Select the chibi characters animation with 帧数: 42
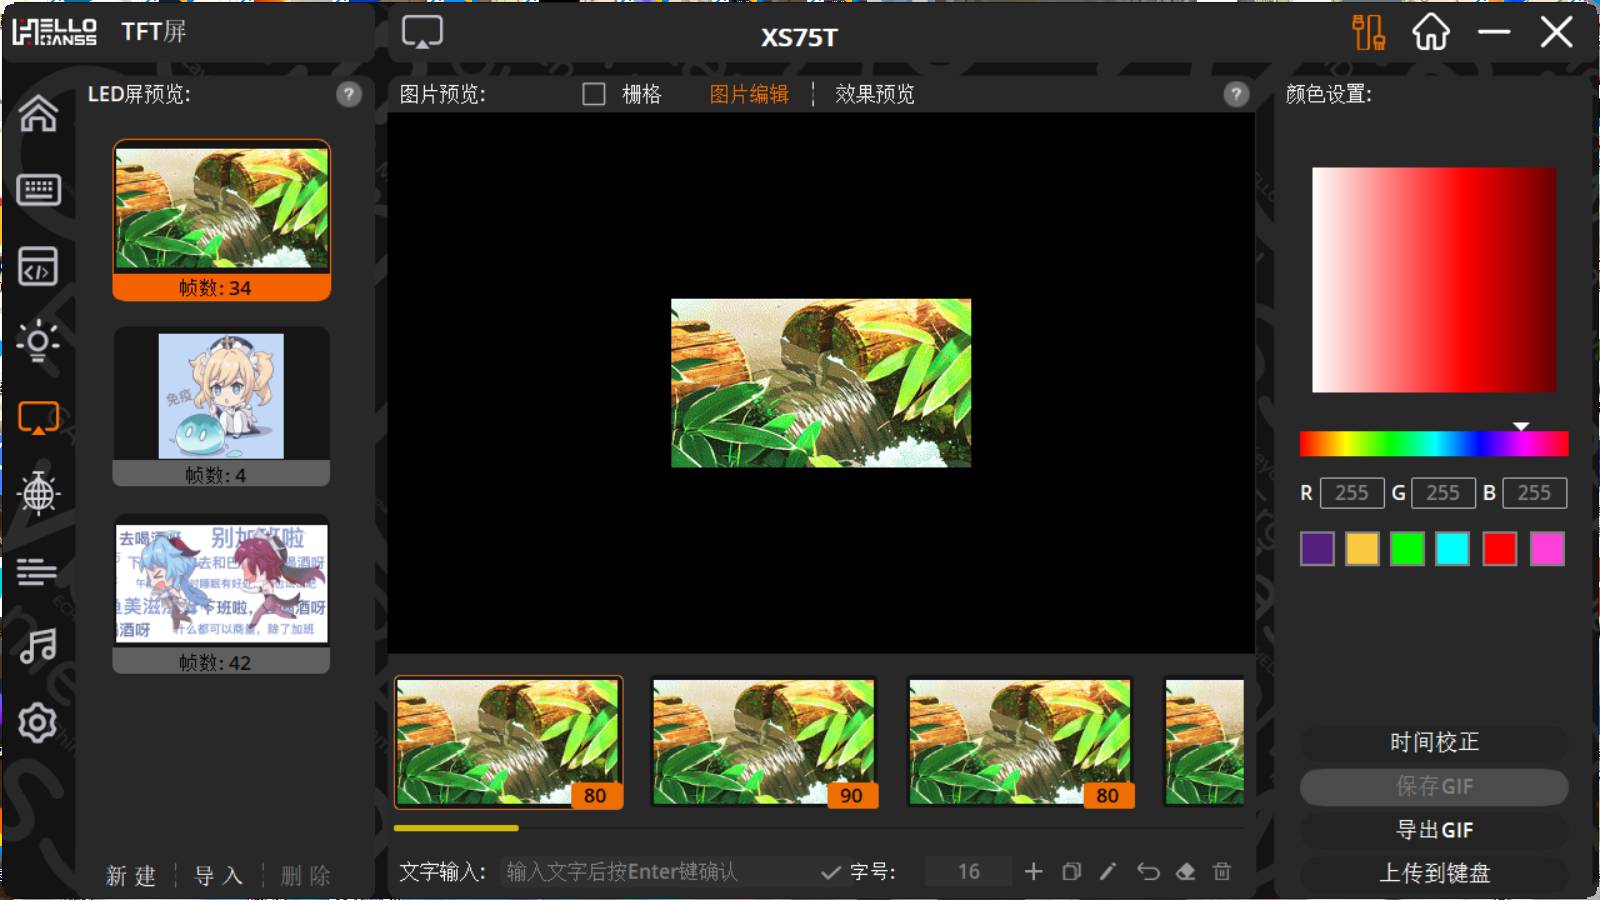The width and height of the screenshot is (1600, 900). pos(222,594)
